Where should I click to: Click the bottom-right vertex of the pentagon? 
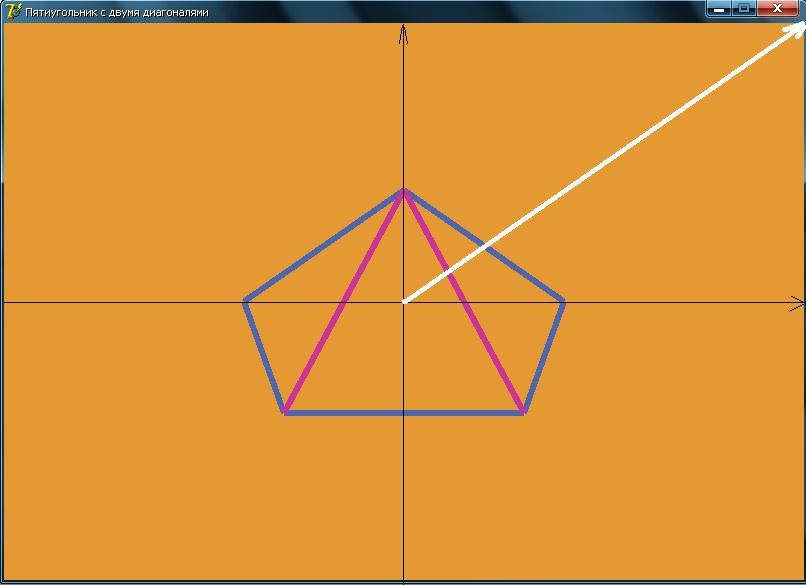point(524,412)
